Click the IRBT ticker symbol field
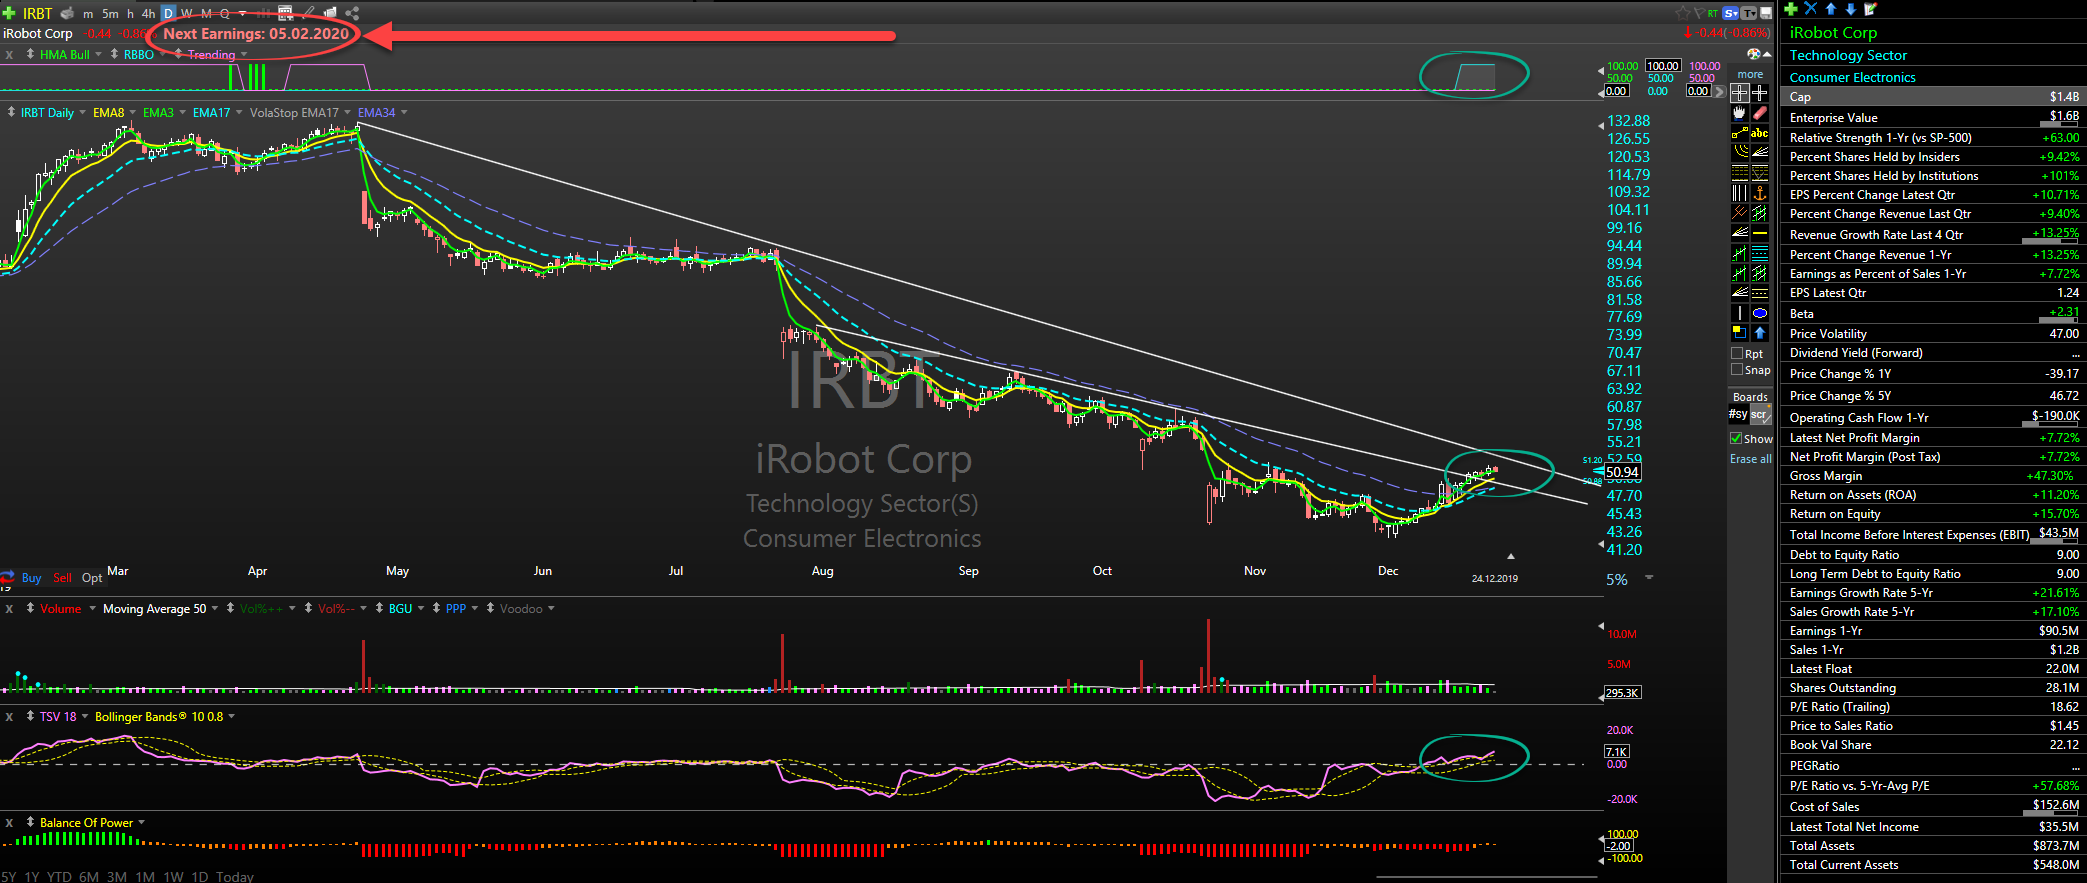2087x883 pixels. (x=37, y=13)
